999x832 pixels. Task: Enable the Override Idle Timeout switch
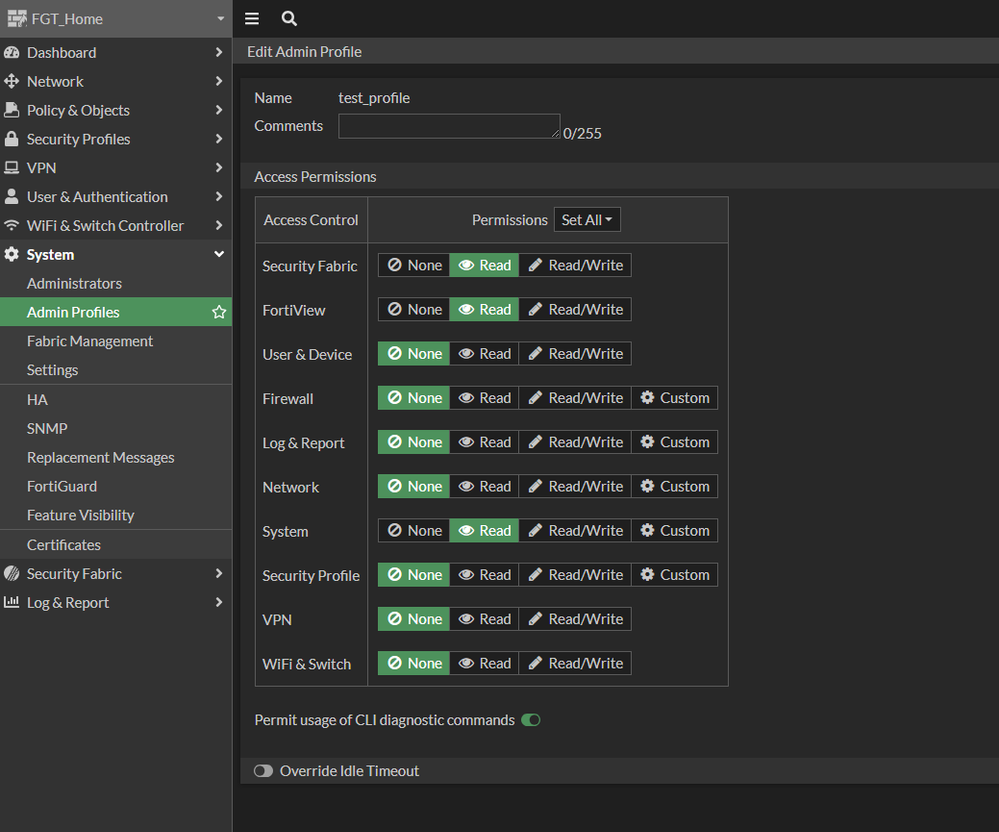click(x=263, y=771)
